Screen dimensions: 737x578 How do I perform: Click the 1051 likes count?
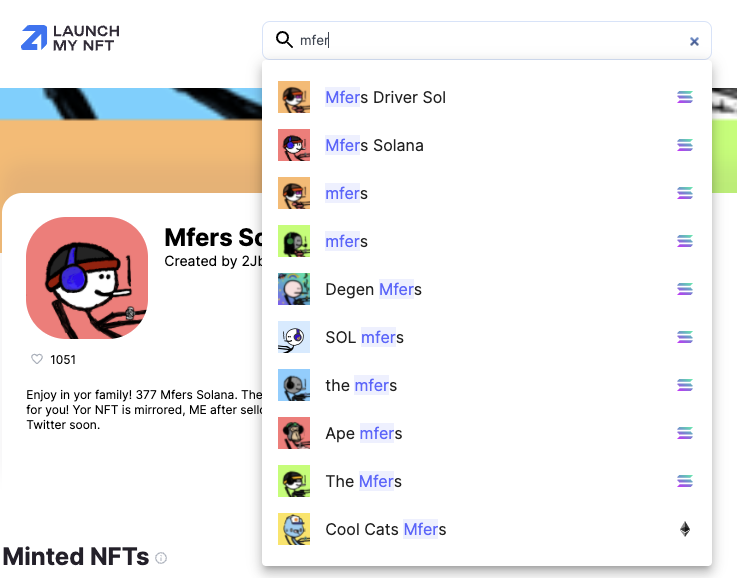pyautogui.click(x=63, y=359)
